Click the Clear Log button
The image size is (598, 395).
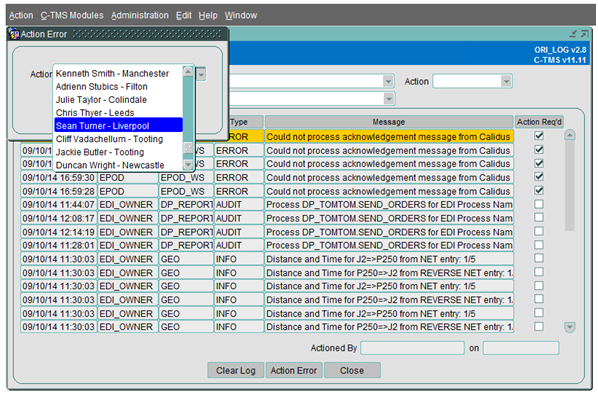236,370
